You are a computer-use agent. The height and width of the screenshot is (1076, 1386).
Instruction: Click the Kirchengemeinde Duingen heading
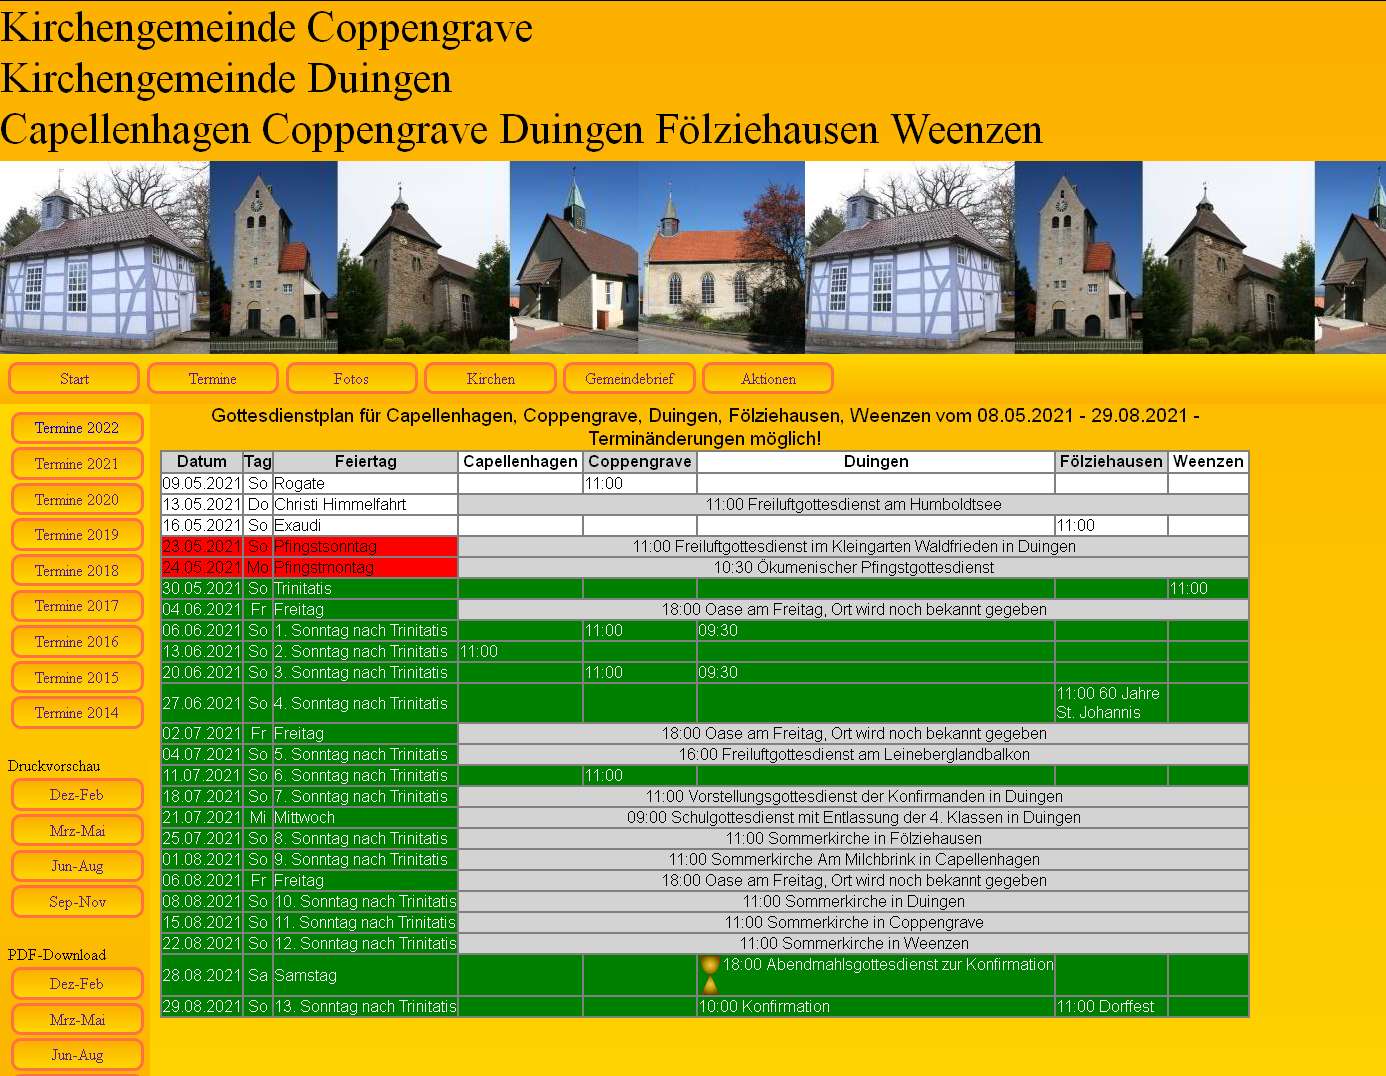point(226,78)
